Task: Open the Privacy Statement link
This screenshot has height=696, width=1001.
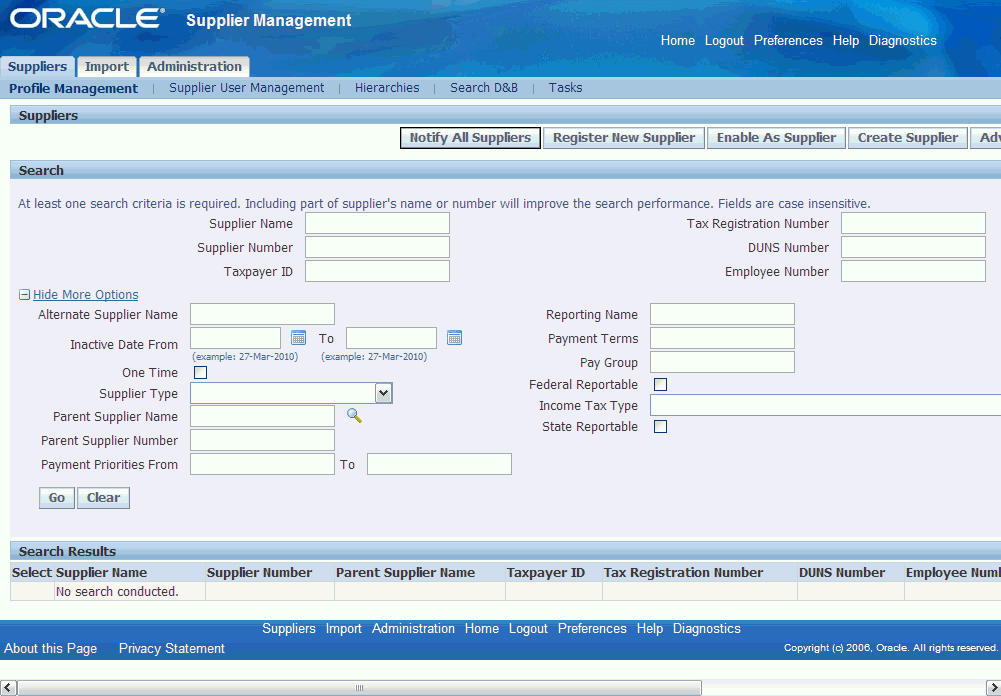Action: coord(172,648)
